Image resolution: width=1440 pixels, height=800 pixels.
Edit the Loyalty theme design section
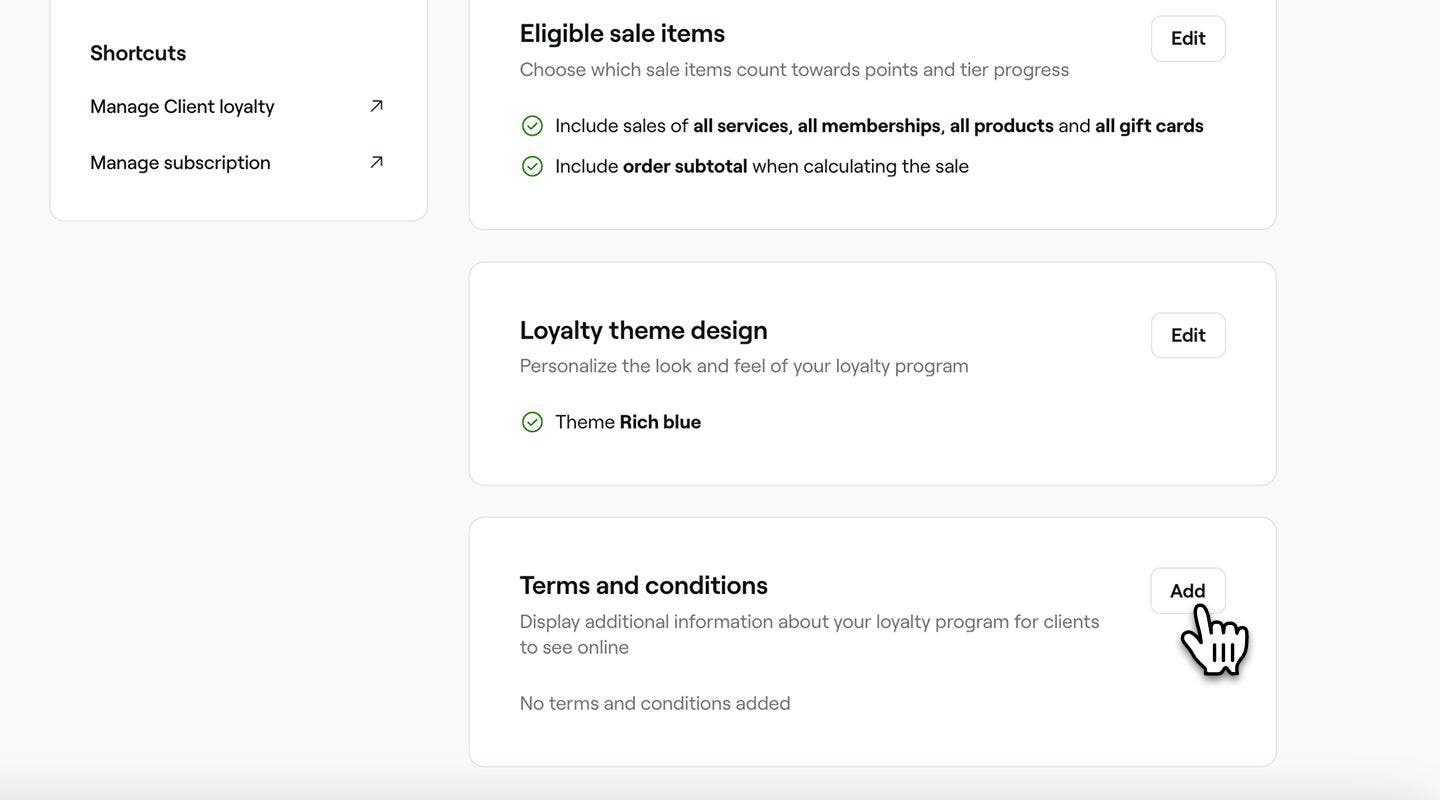[1188, 335]
